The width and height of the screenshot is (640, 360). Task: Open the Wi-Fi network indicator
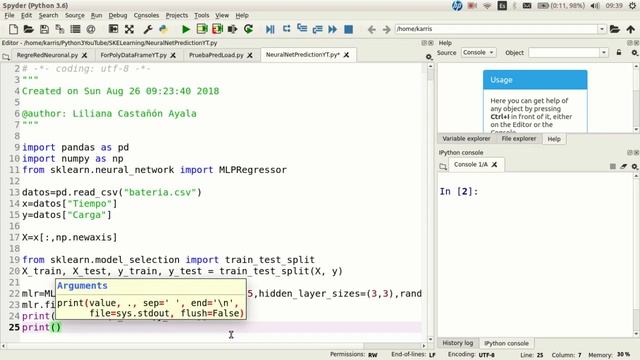[x=487, y=5]
